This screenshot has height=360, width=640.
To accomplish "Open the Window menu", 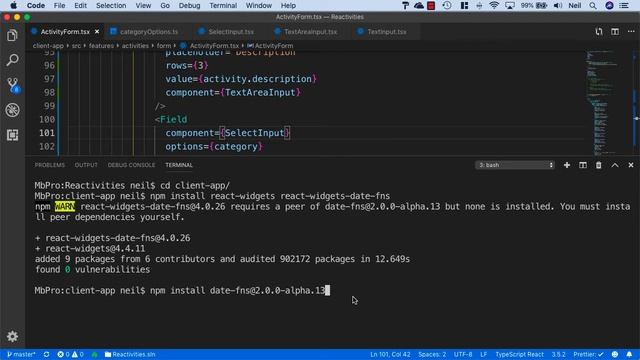I will click(x=258, y=5).
